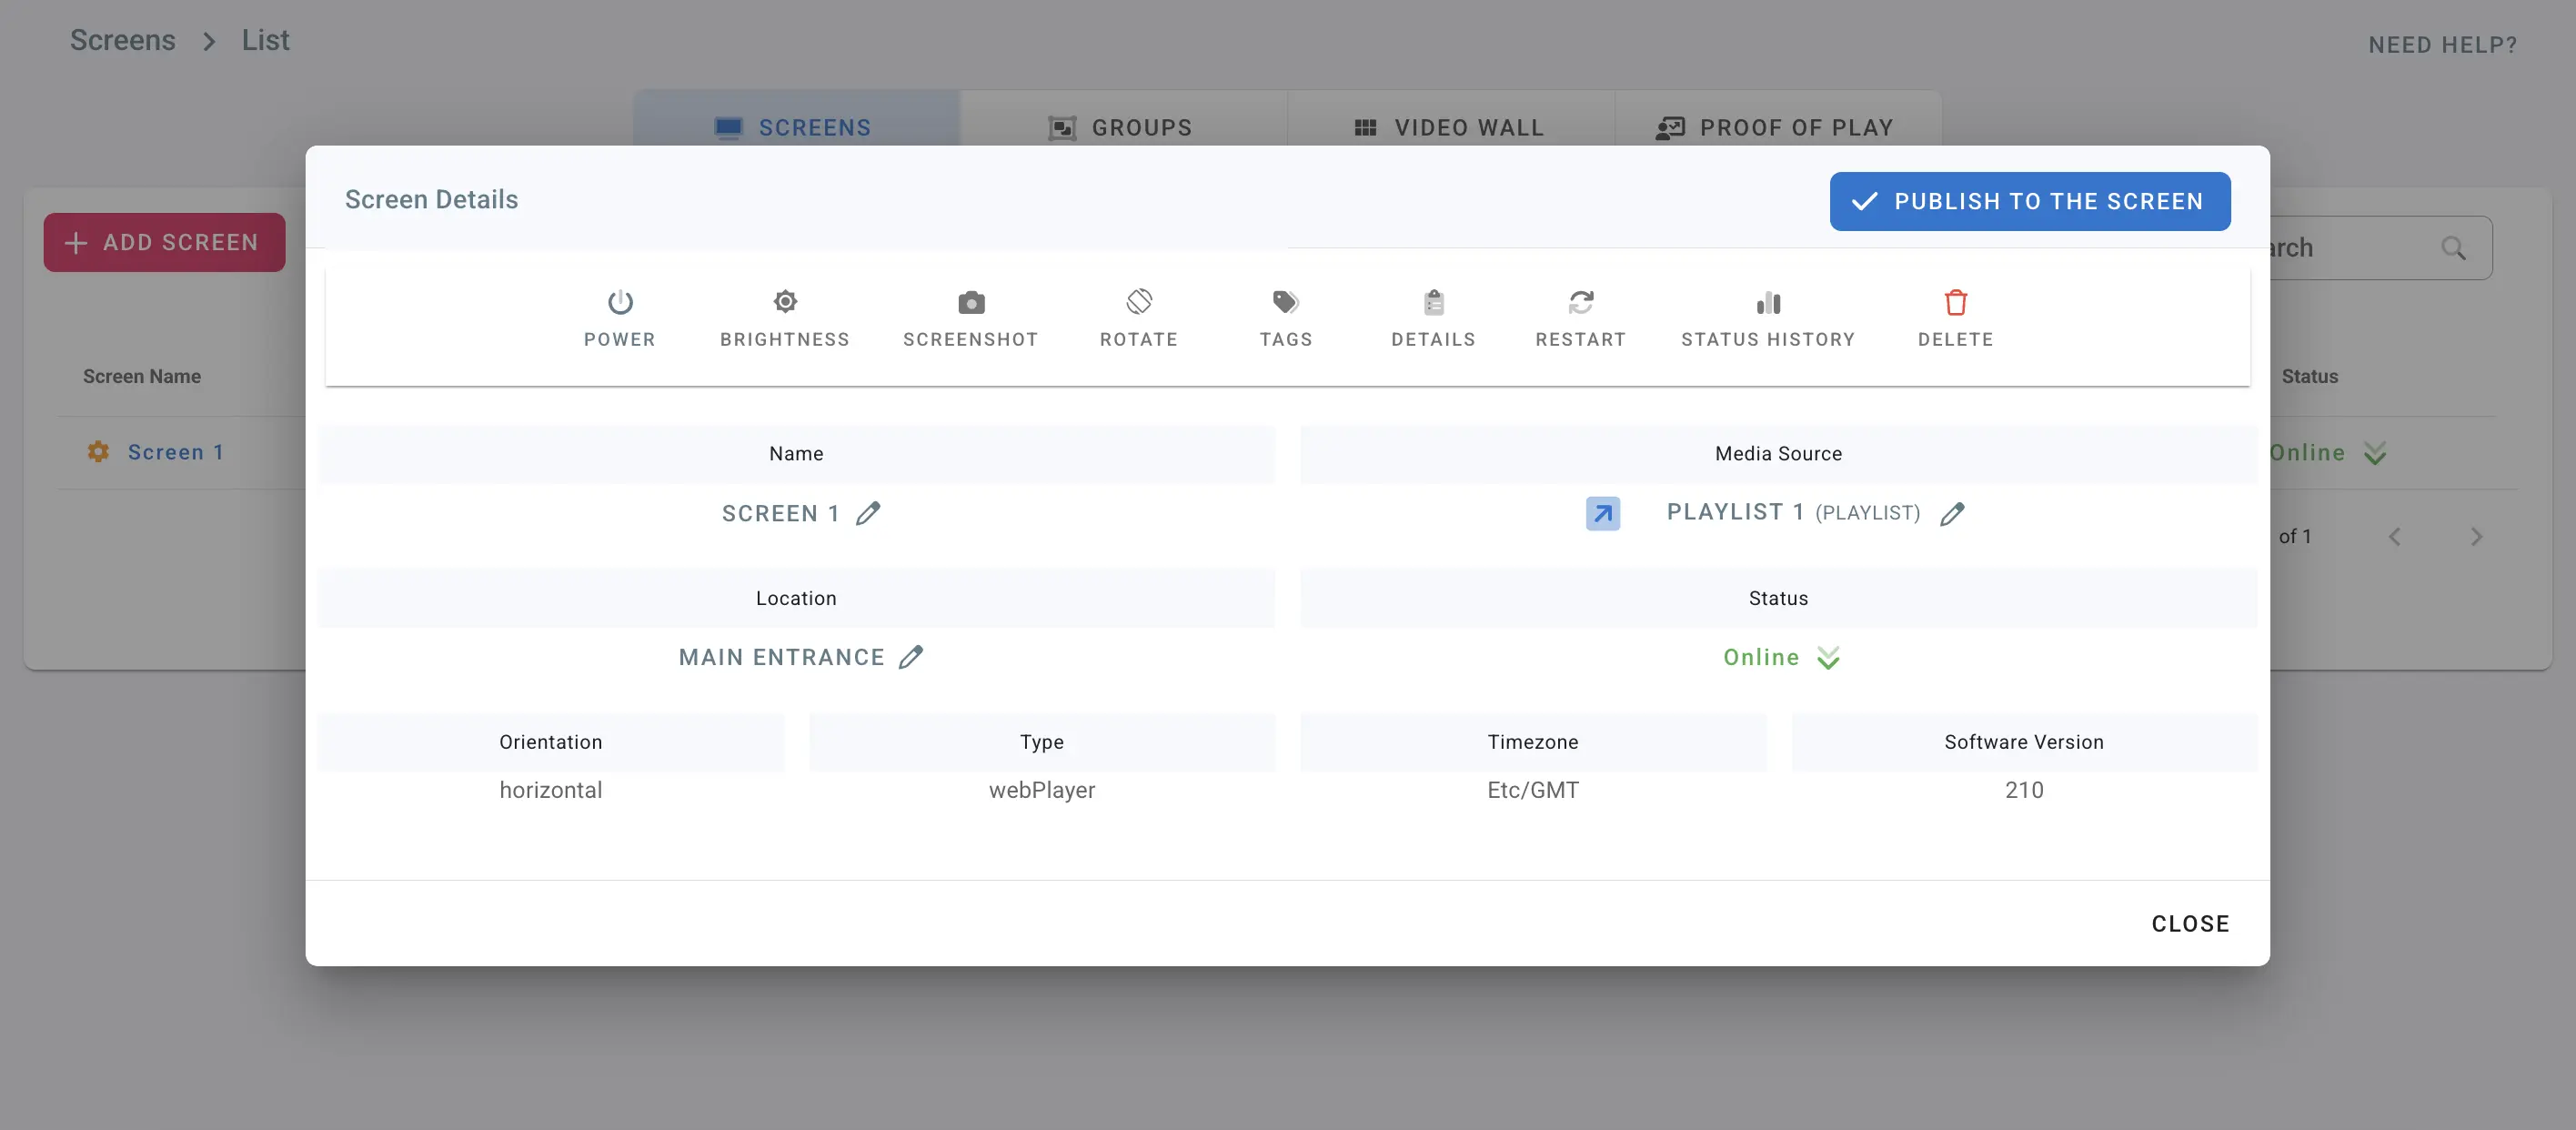Switch to the Video Wall tab

pos(1449,127)
